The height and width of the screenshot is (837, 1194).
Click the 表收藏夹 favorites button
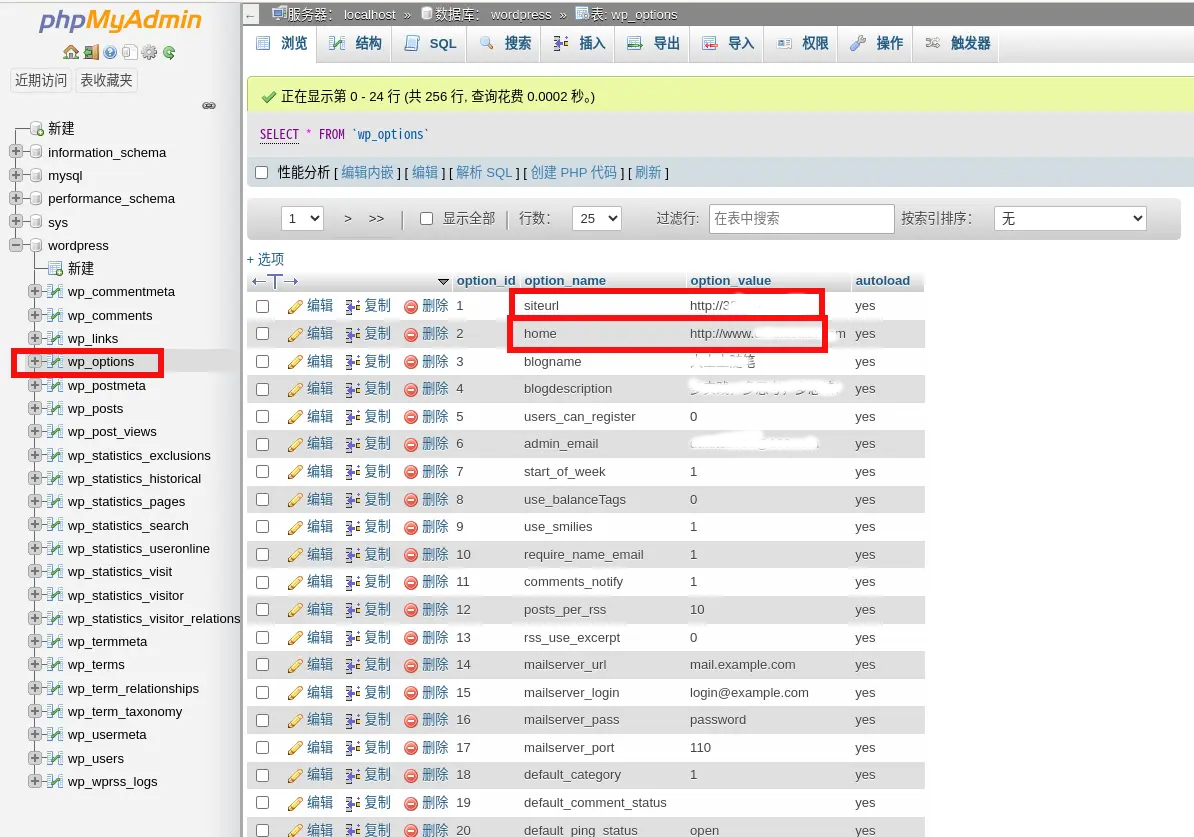click(x=106, y=80)
